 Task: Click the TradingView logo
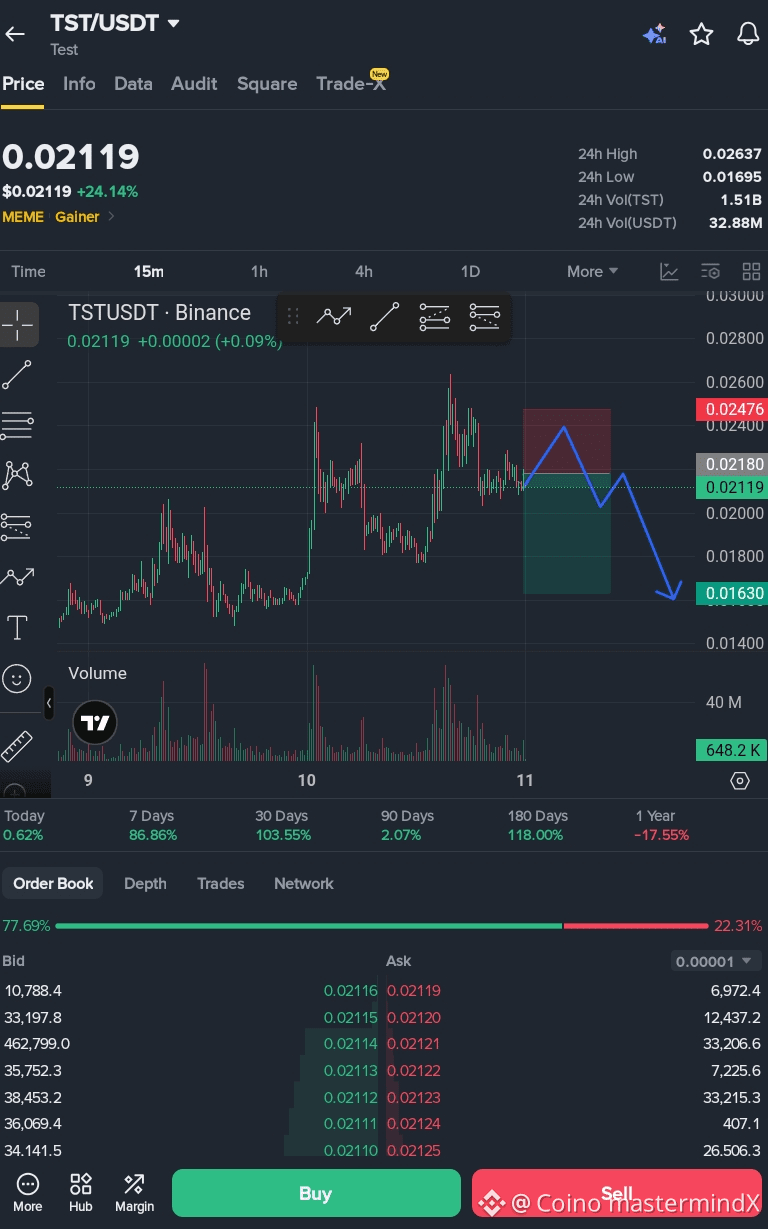click(x=95, y=722)
